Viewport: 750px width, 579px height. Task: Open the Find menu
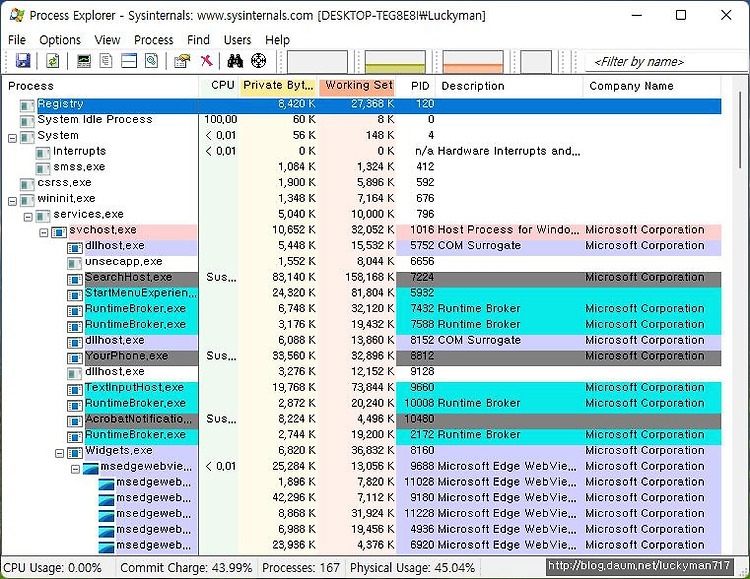198,40
